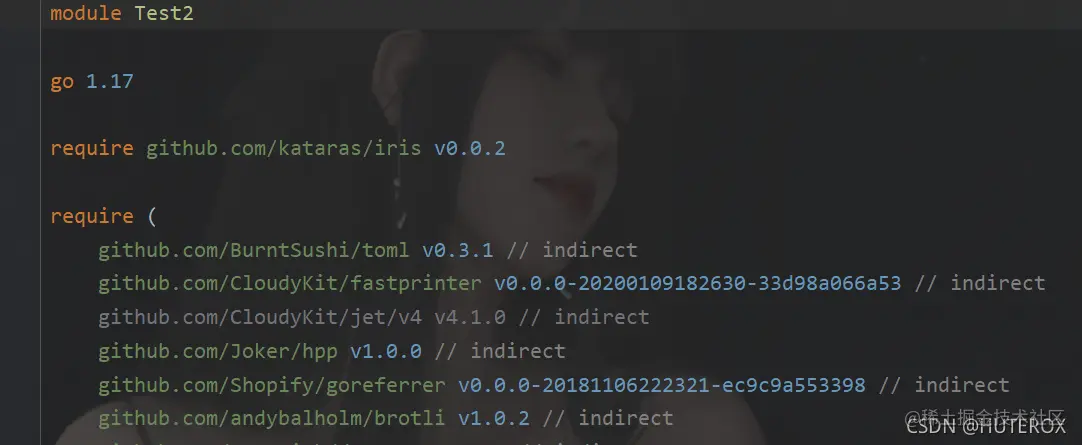This screenshot has height=445, width=1082.
Task: Click the Go version number 1.17
Action: coord(110,81)
